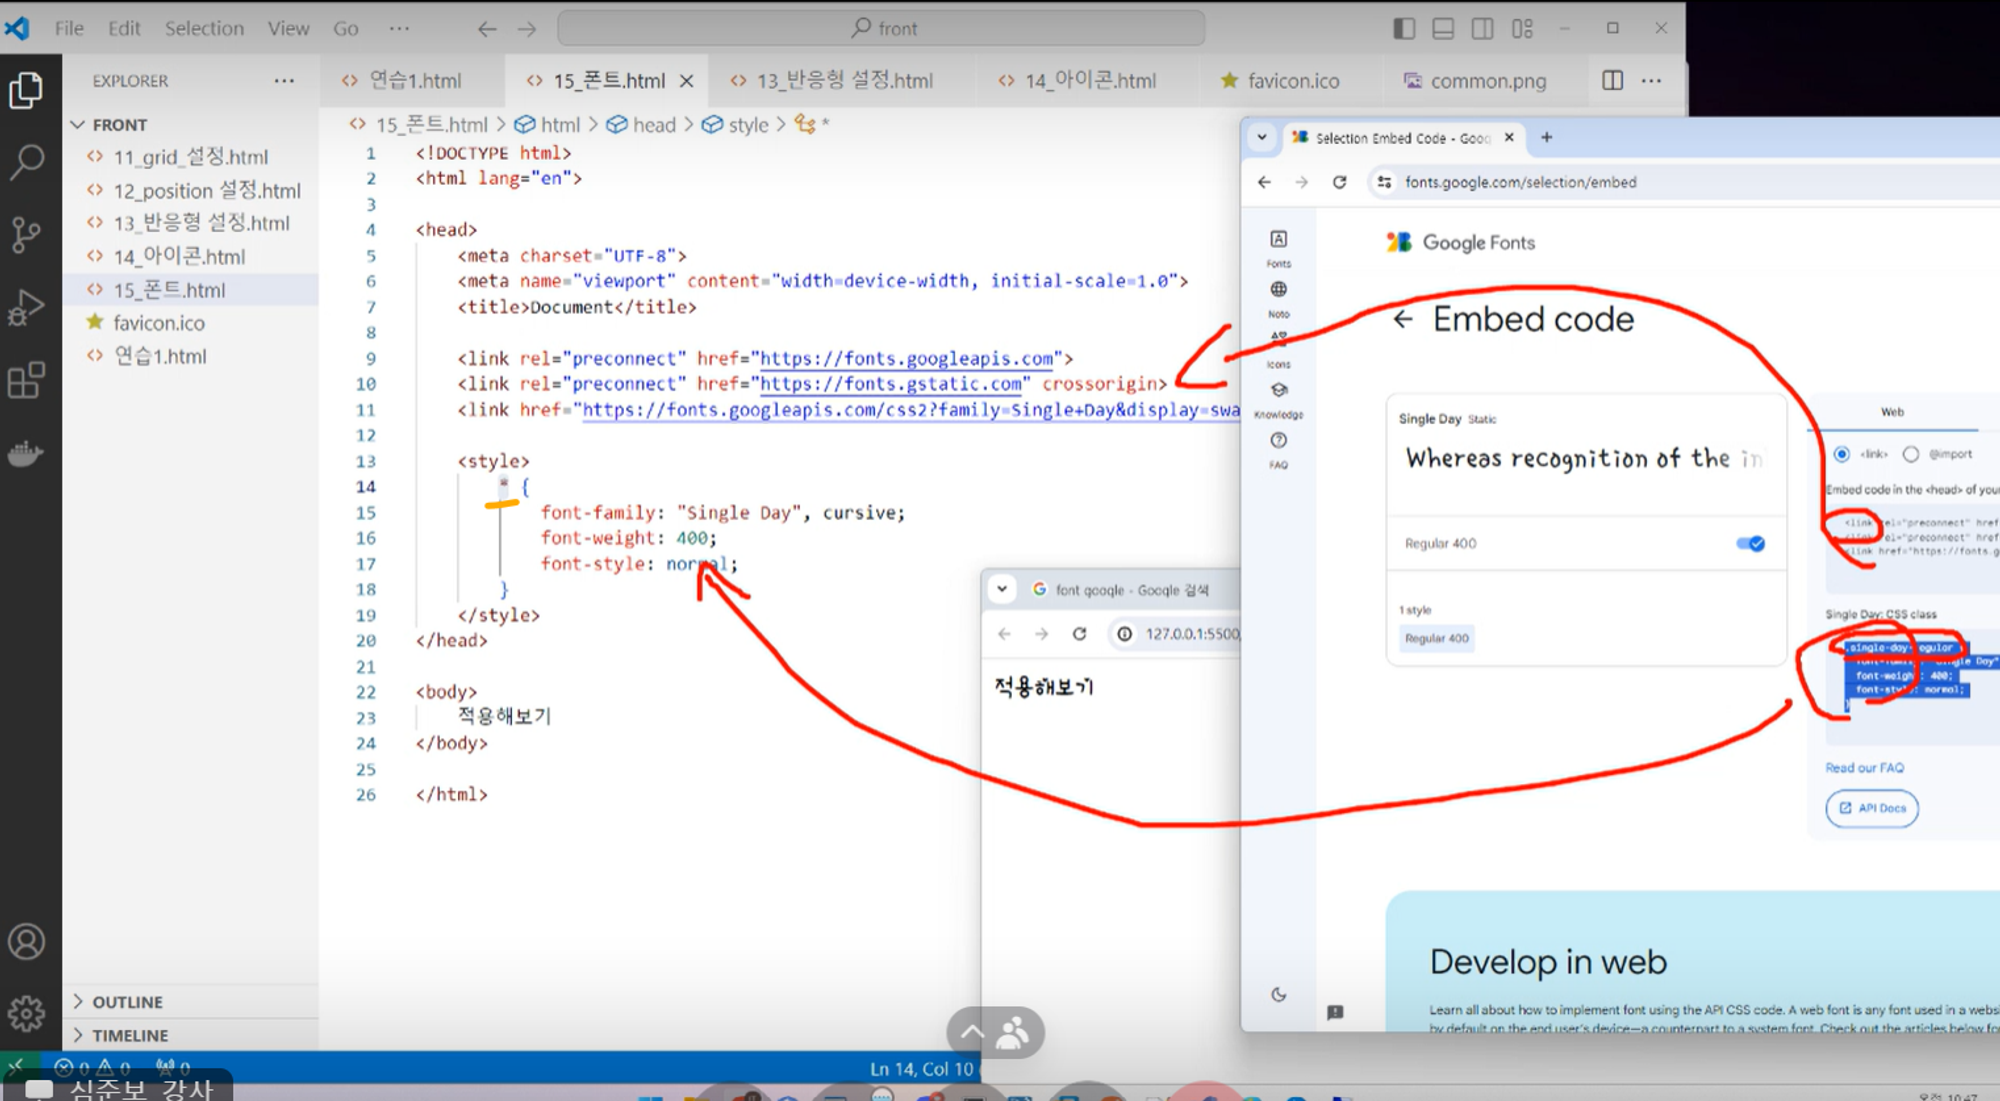Open the Read our FAQ link
The width and height of the screenshot is (2000, 1101).
1864,768
